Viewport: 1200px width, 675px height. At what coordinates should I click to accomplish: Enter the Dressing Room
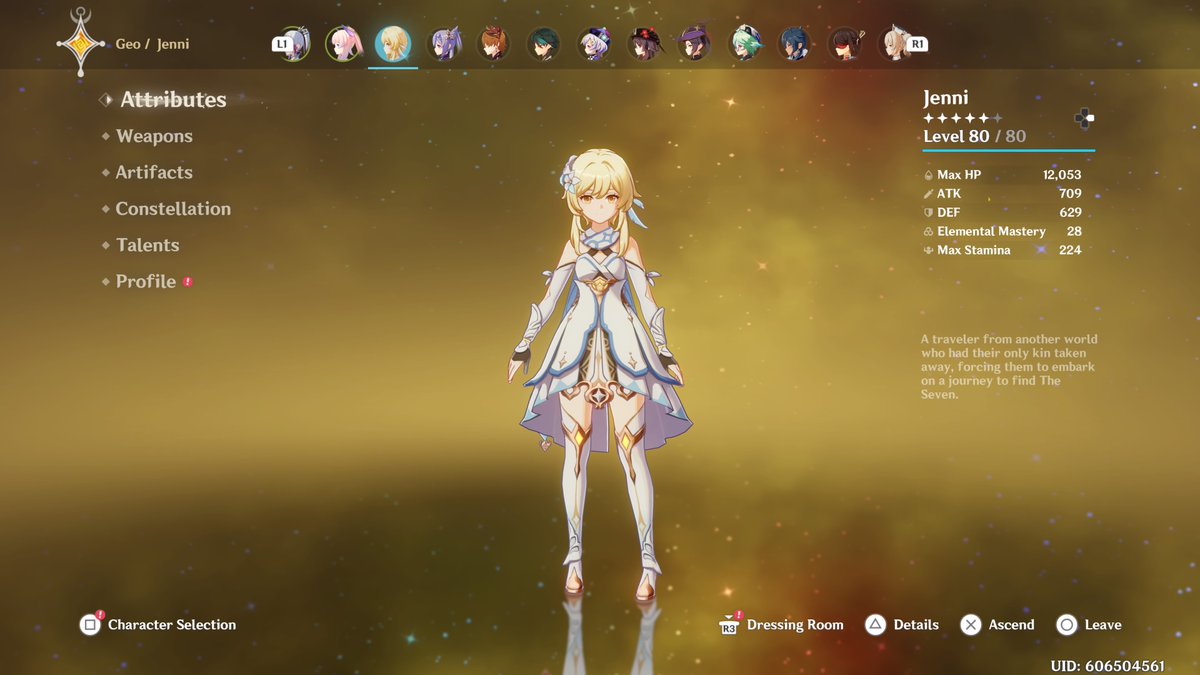782,625
